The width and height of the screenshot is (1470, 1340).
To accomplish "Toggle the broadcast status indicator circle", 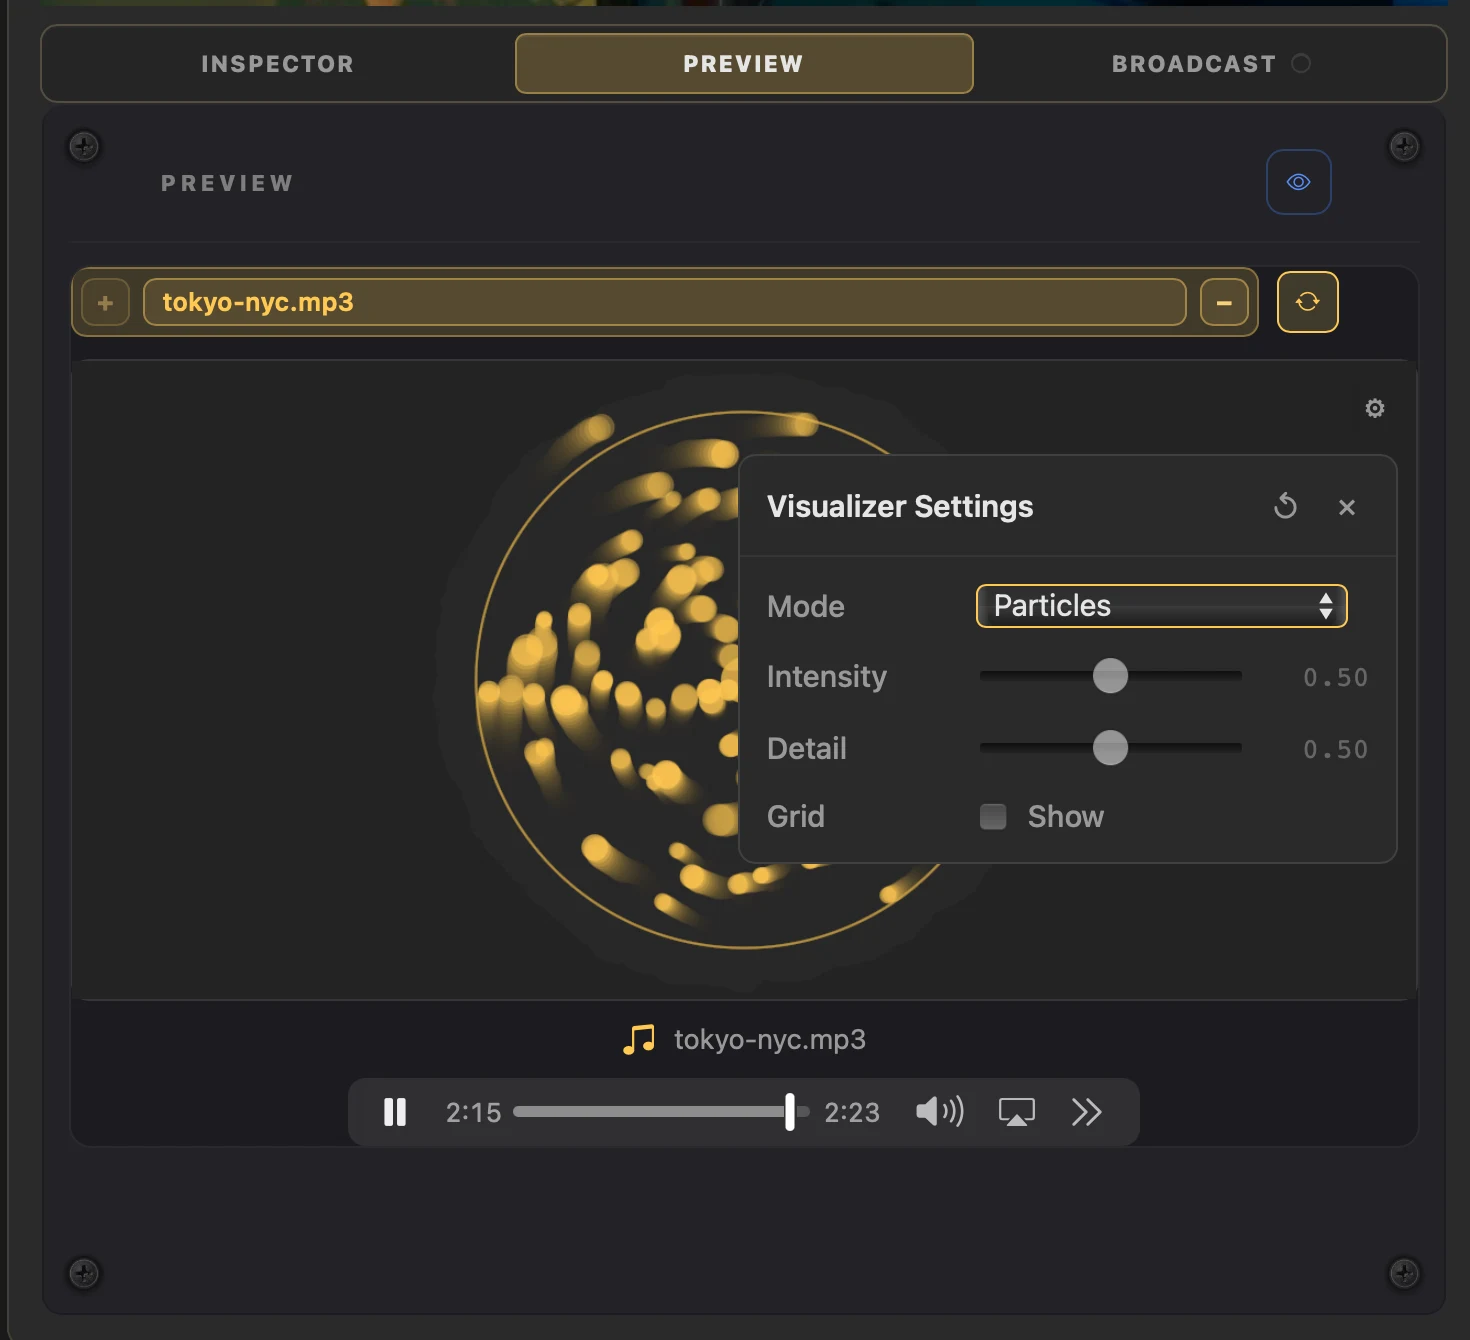I will click(1301, 64).
